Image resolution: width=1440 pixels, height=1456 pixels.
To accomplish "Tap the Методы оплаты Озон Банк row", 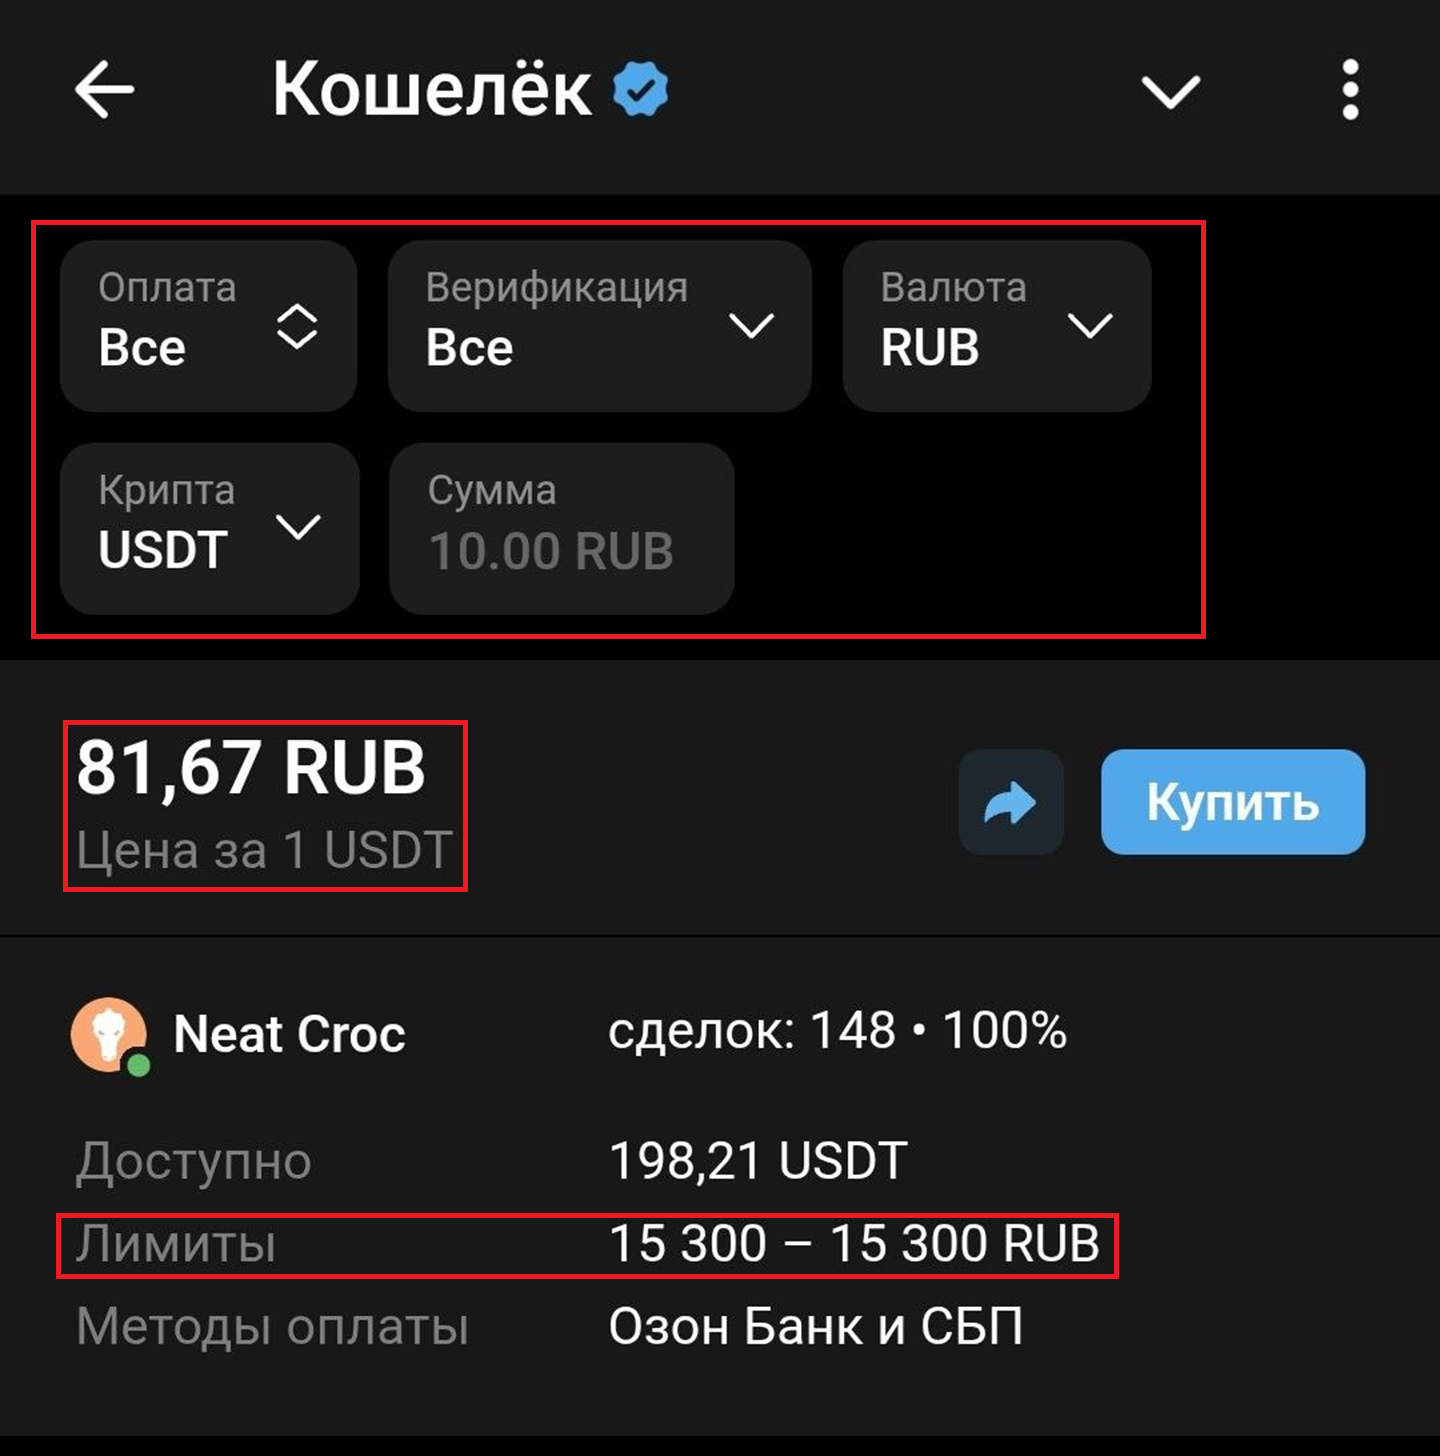I will [550, 1327].
